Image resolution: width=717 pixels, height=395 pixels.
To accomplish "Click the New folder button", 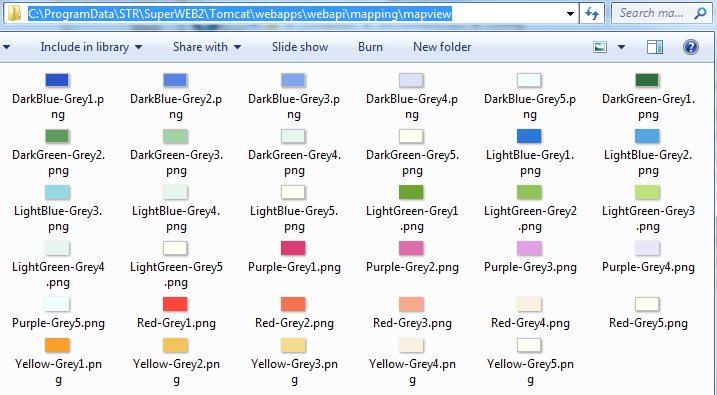I will [442, 47].
